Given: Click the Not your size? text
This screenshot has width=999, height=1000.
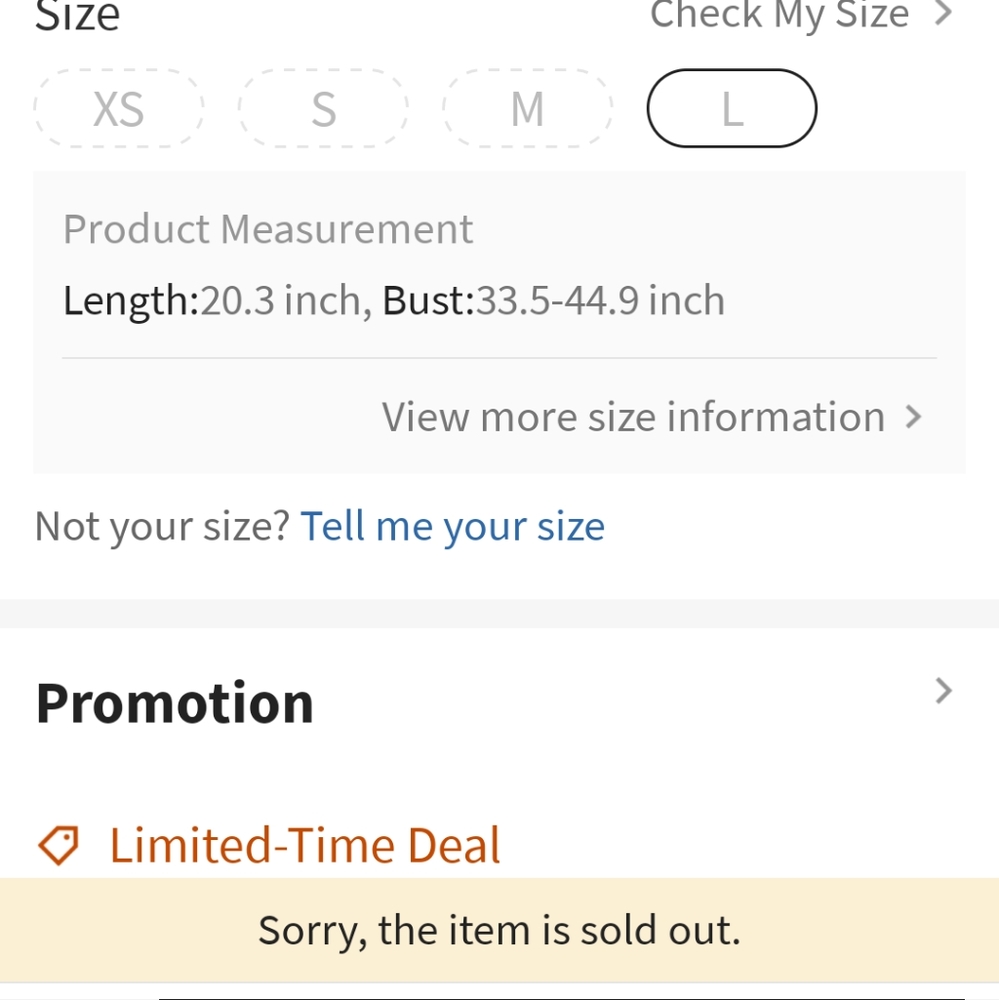Looking at the screenshot, I should click(x=163, y=527).
